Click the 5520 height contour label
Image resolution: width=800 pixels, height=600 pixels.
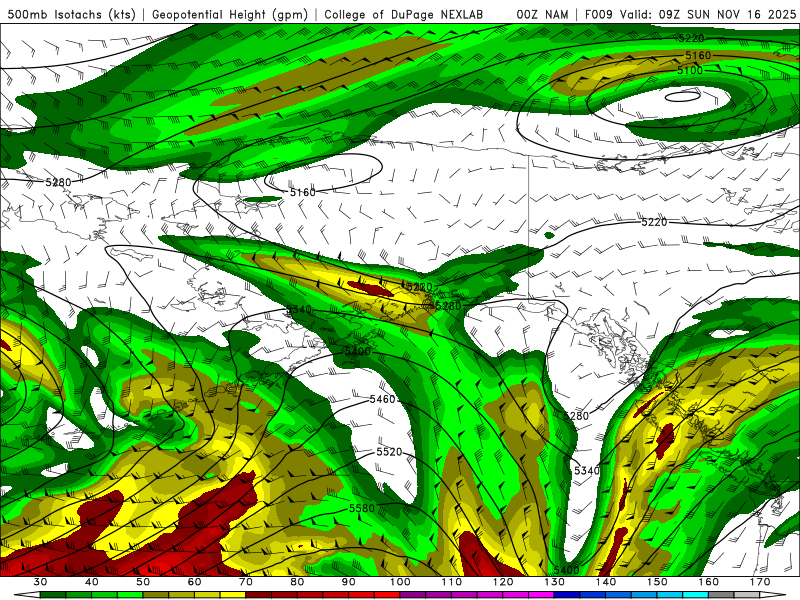[389, 452]
